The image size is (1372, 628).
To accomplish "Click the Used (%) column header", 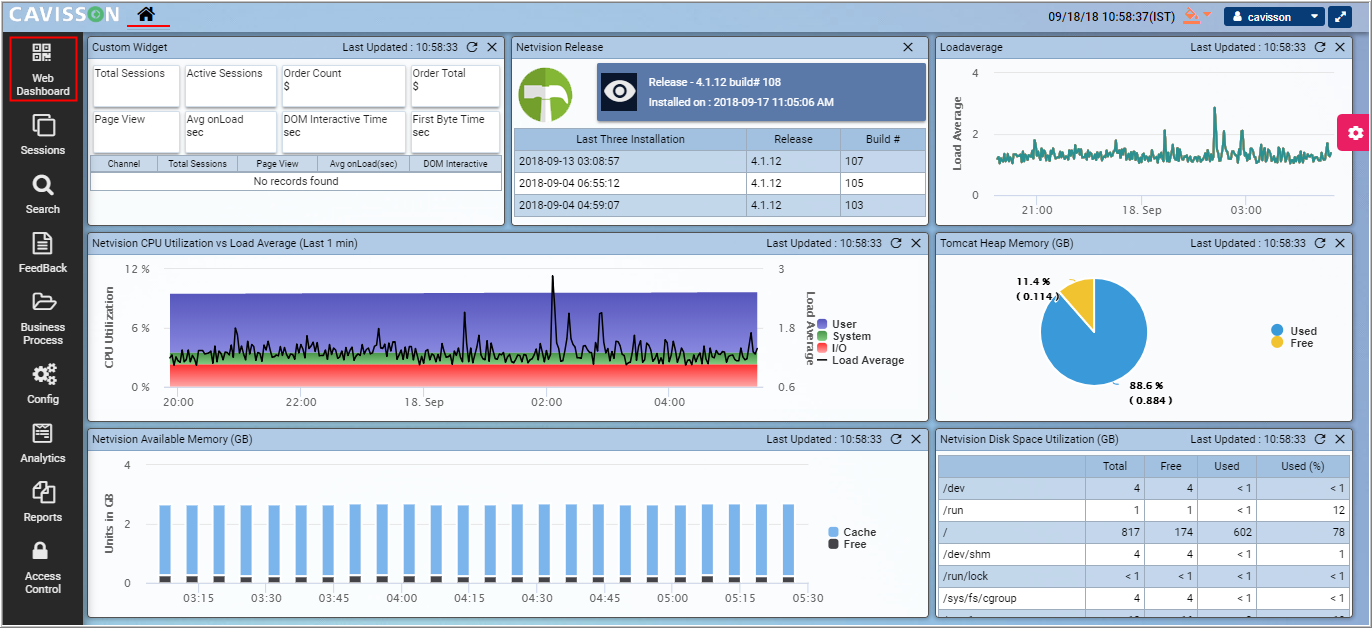I will pos(1301,466).
